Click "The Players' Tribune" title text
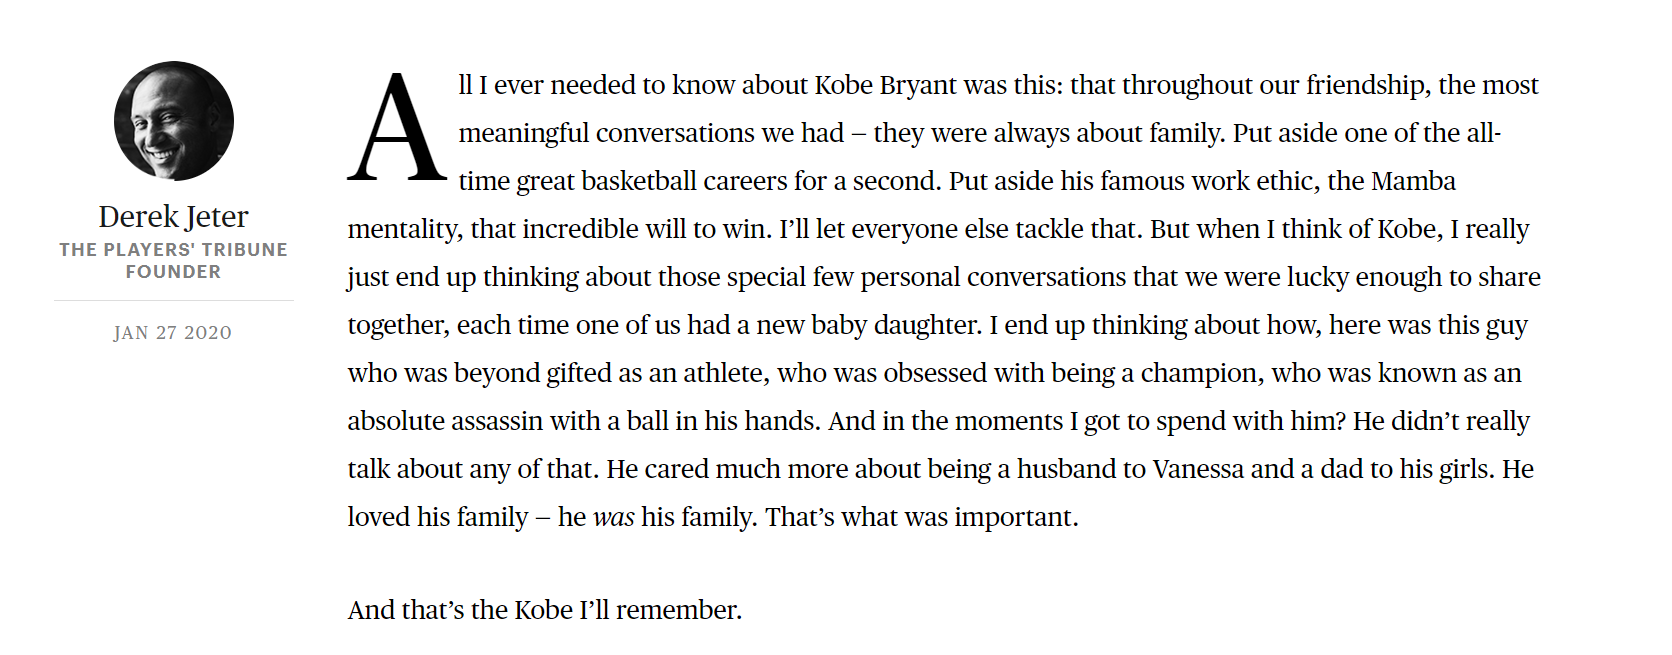The height and width of the screenshot is (655, 1672). coord(173,250)
